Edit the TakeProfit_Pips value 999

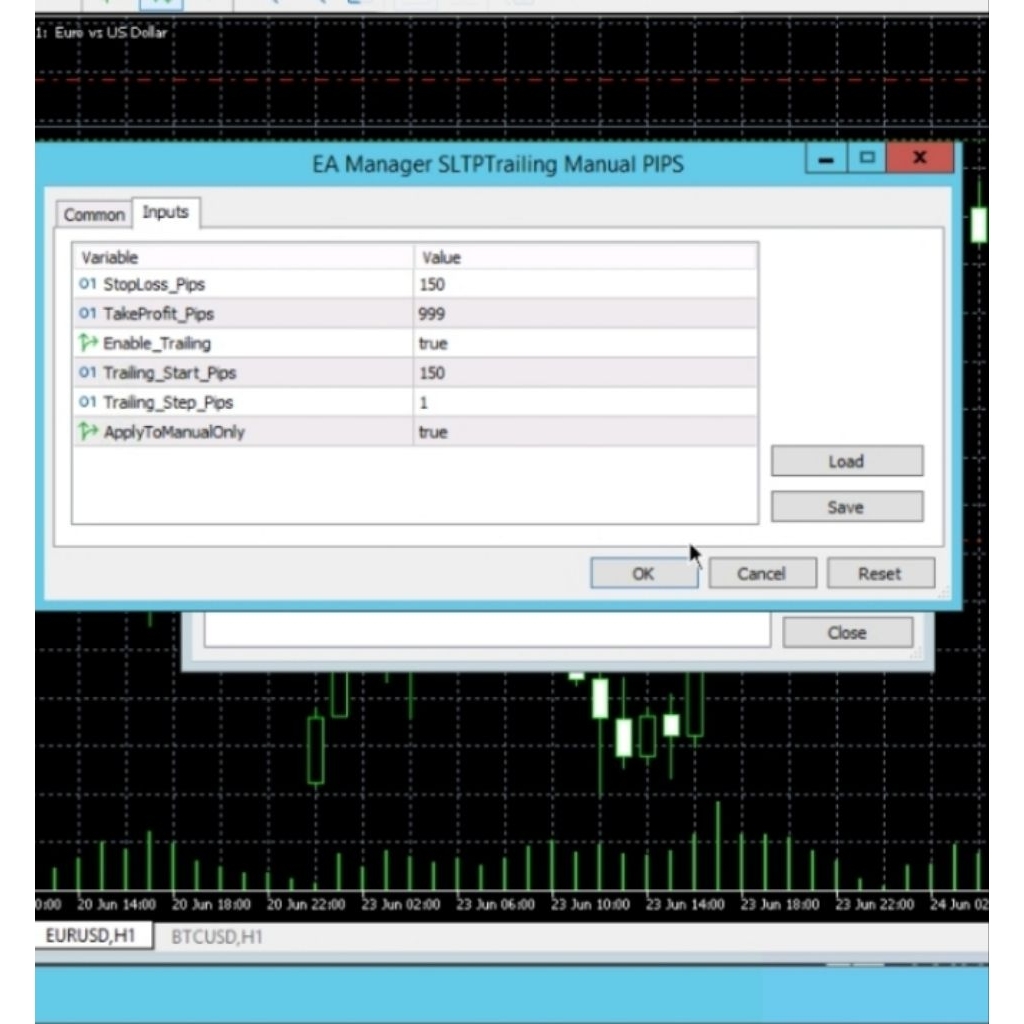tap(433, 314)
